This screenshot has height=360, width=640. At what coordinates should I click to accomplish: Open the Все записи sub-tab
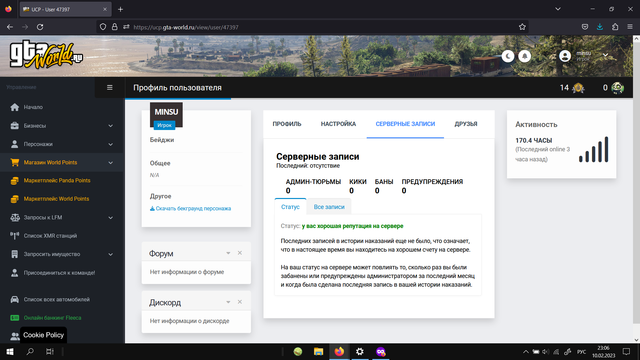coord(329,207)
